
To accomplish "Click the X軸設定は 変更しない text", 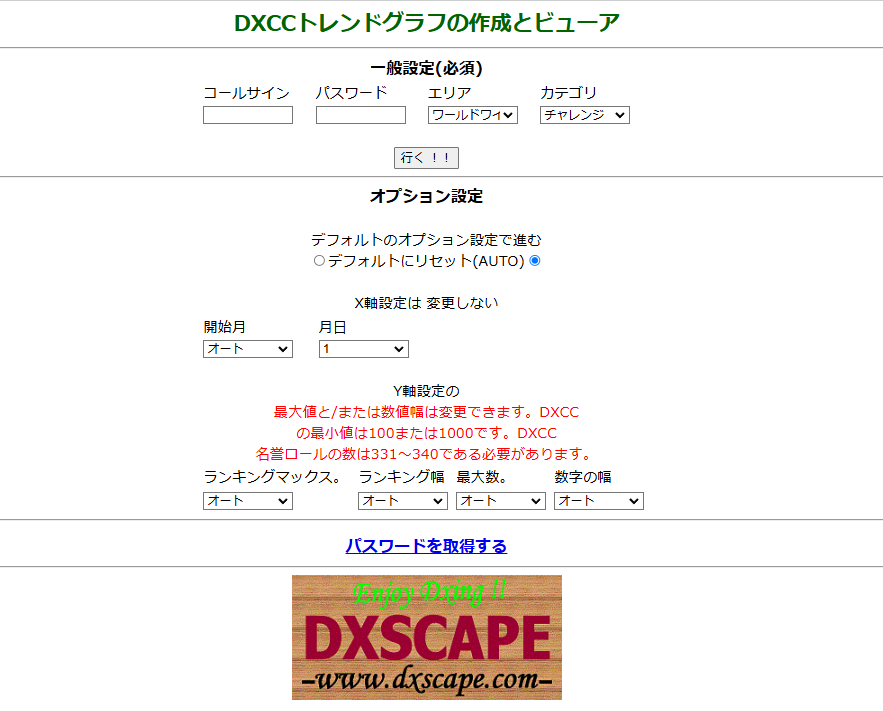I will [x=426, y=303].
